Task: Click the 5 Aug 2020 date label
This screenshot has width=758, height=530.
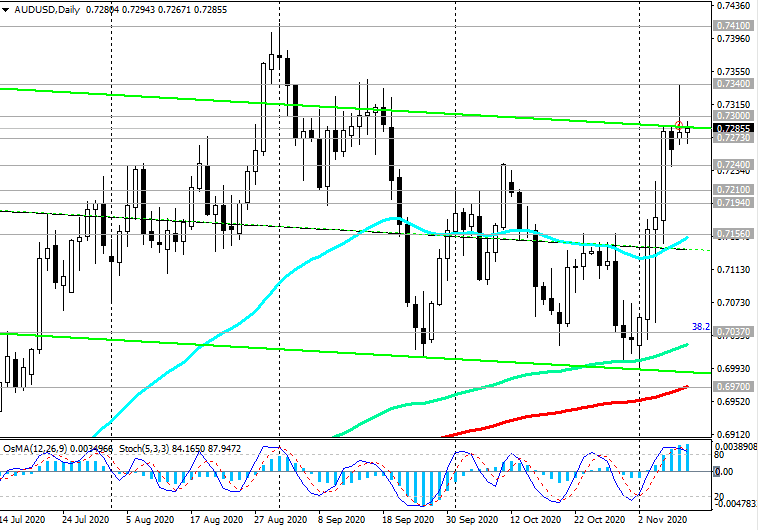Action: 150,520
